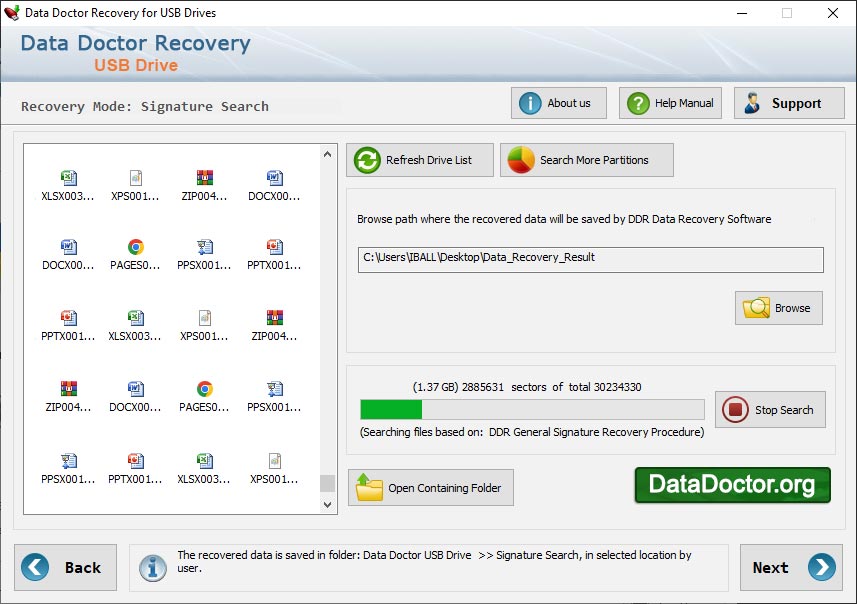The height and width of the screenshot is (604, 857).
Task: Click the pie-chart Search More Partitions icon
Action: point(523,159)
